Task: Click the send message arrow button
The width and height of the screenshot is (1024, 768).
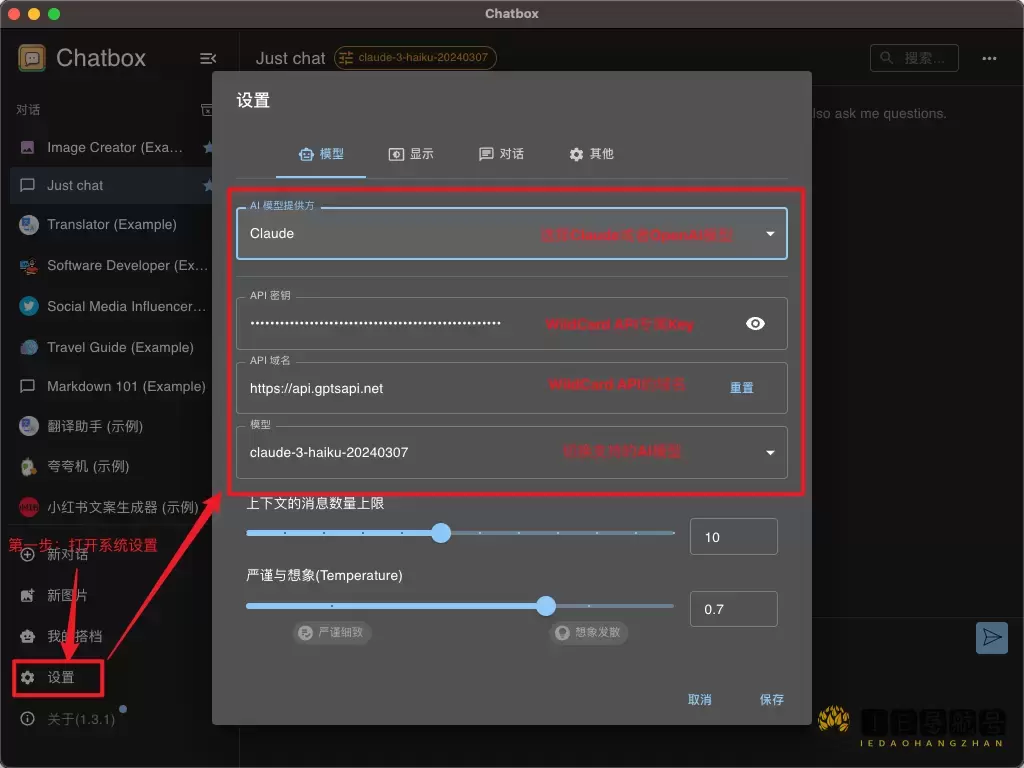Action: click(x=991, y=638)
